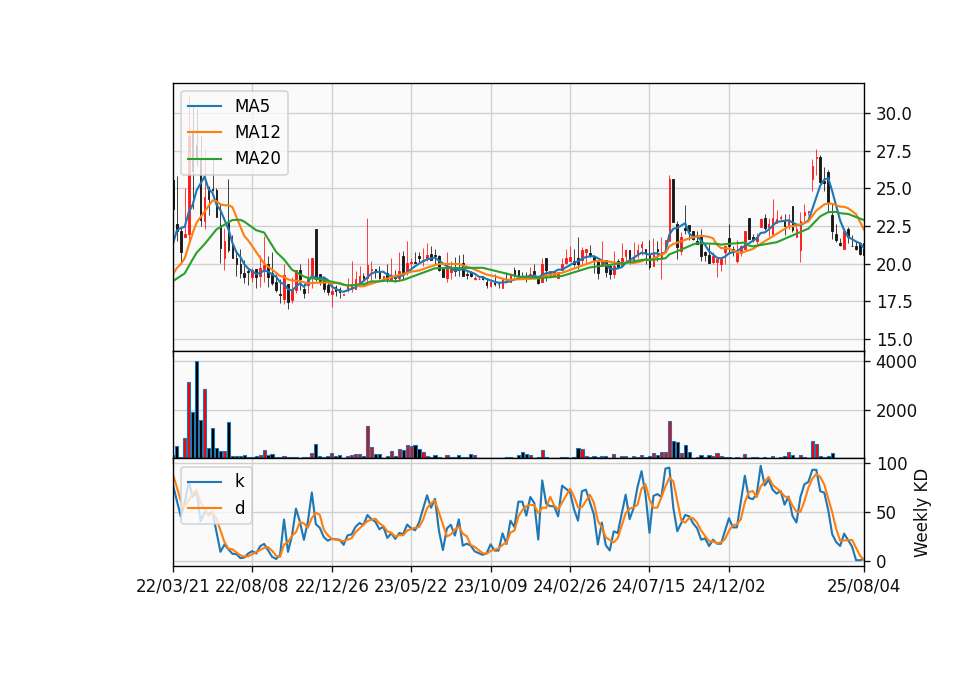Click the MA12 legend label
Image resolution: width=960 pixels, height=690 pixels.
coord(257,132)
